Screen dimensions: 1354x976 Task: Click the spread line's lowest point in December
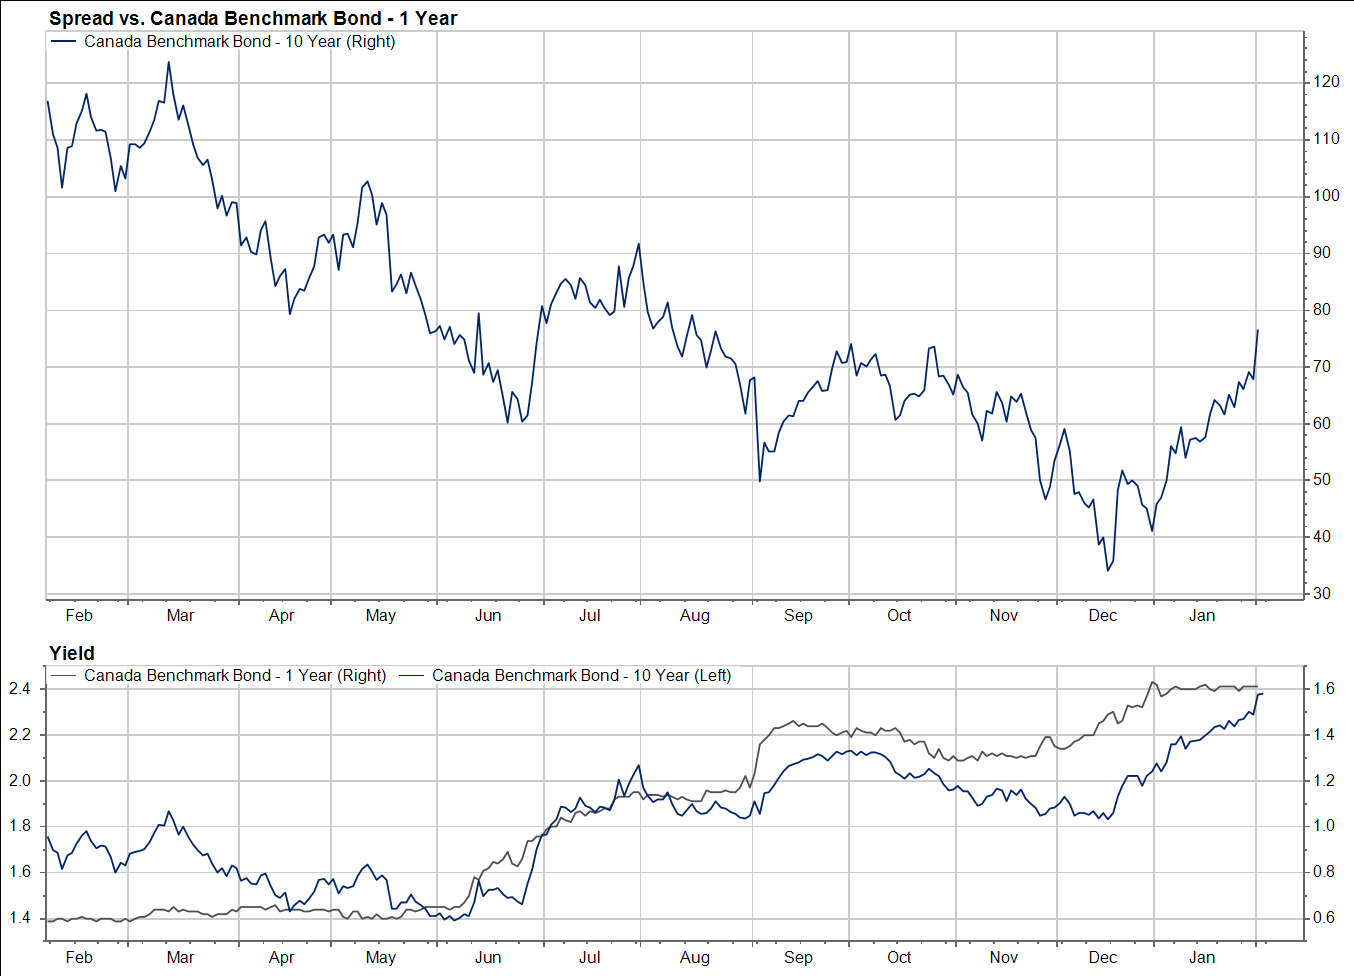(x=1108, y=570)
